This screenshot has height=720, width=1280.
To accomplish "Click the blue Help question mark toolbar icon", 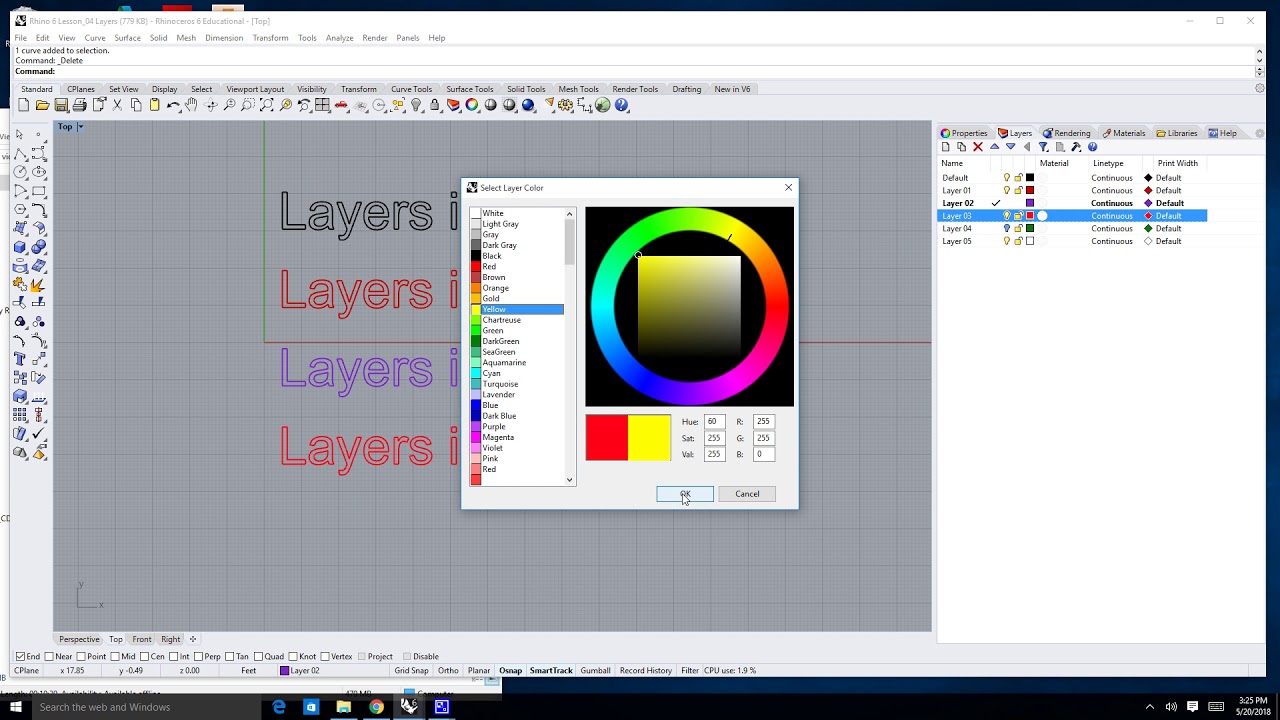I will tap(621, 105).
